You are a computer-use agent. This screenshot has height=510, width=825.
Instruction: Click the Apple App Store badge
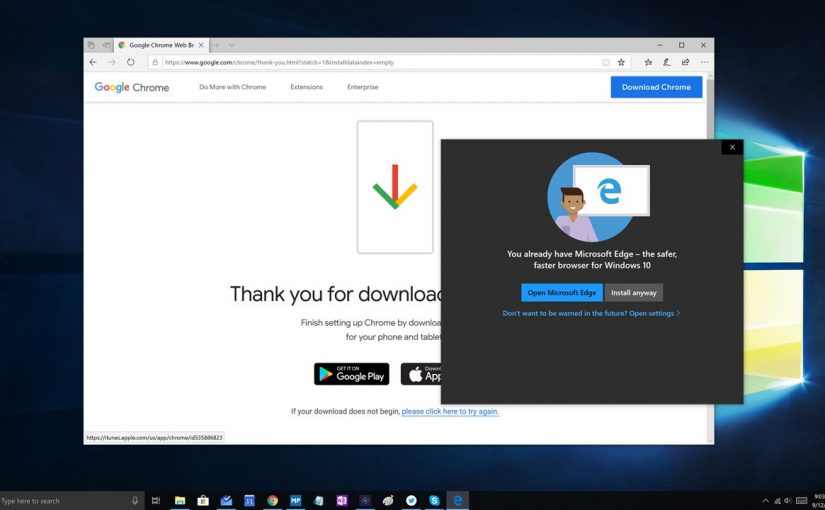[x=421, y=374]
